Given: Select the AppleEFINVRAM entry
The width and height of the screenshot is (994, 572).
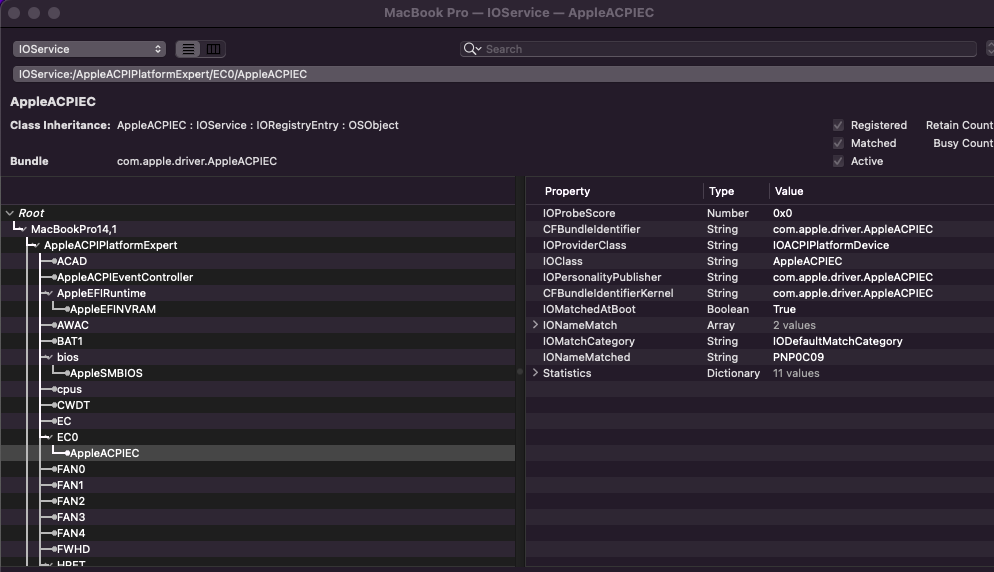Looking at the screenshot, I should click(113, 309).
